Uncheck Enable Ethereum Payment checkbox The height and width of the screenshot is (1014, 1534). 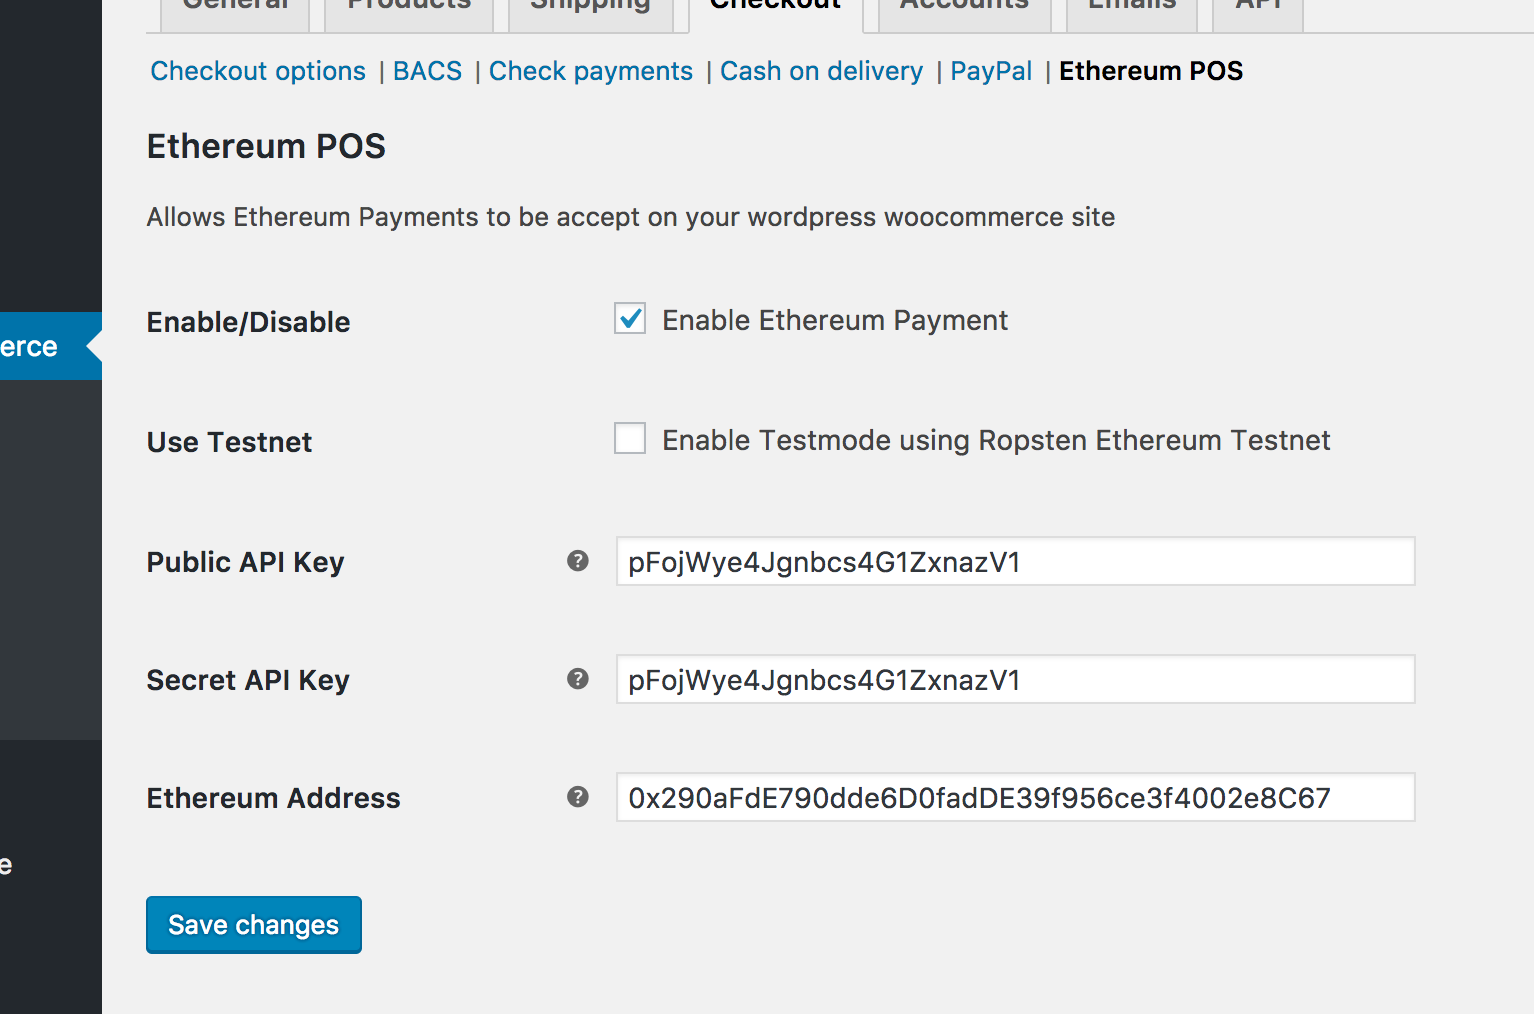tap(630, 319)
